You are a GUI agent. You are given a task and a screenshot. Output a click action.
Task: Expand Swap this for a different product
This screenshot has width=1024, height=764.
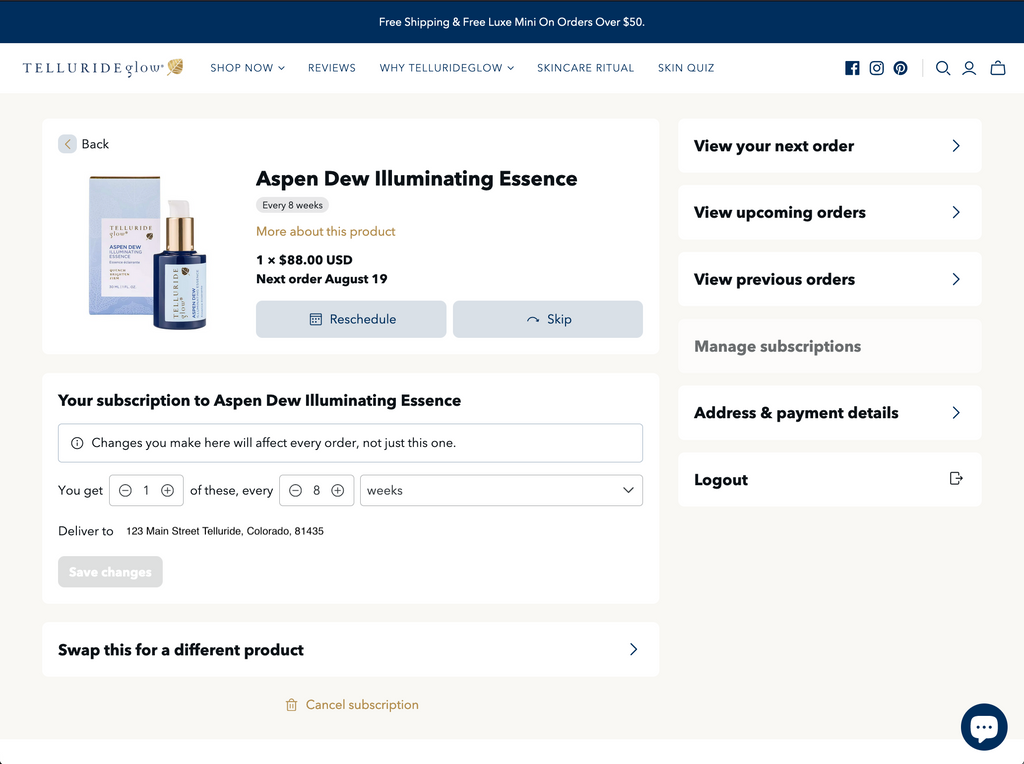(351, 650)
